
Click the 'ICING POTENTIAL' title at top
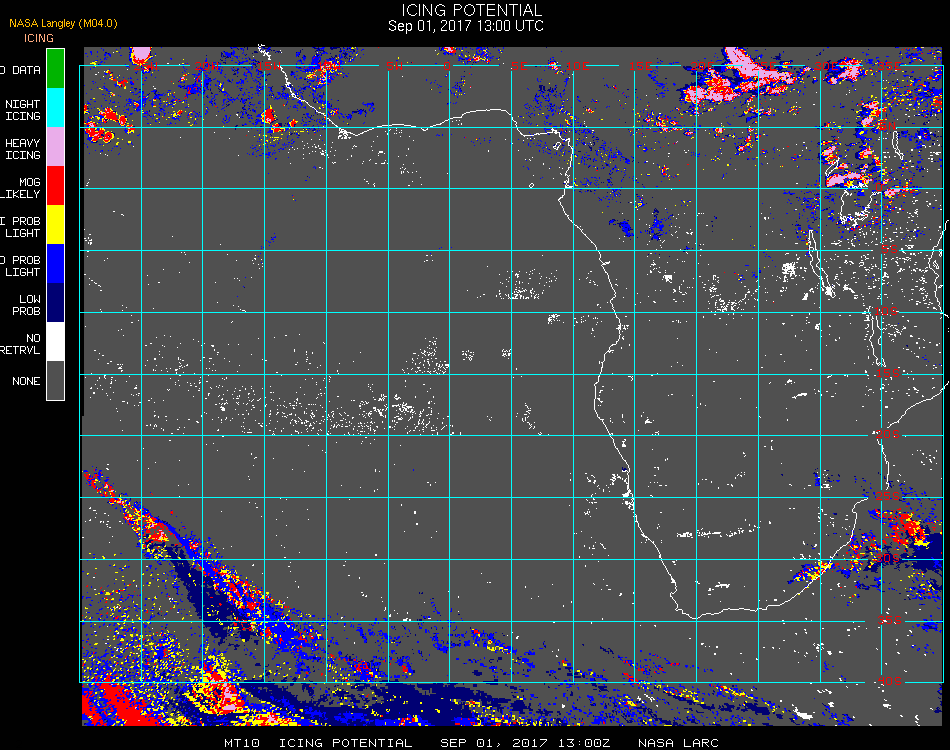(471, 10)
